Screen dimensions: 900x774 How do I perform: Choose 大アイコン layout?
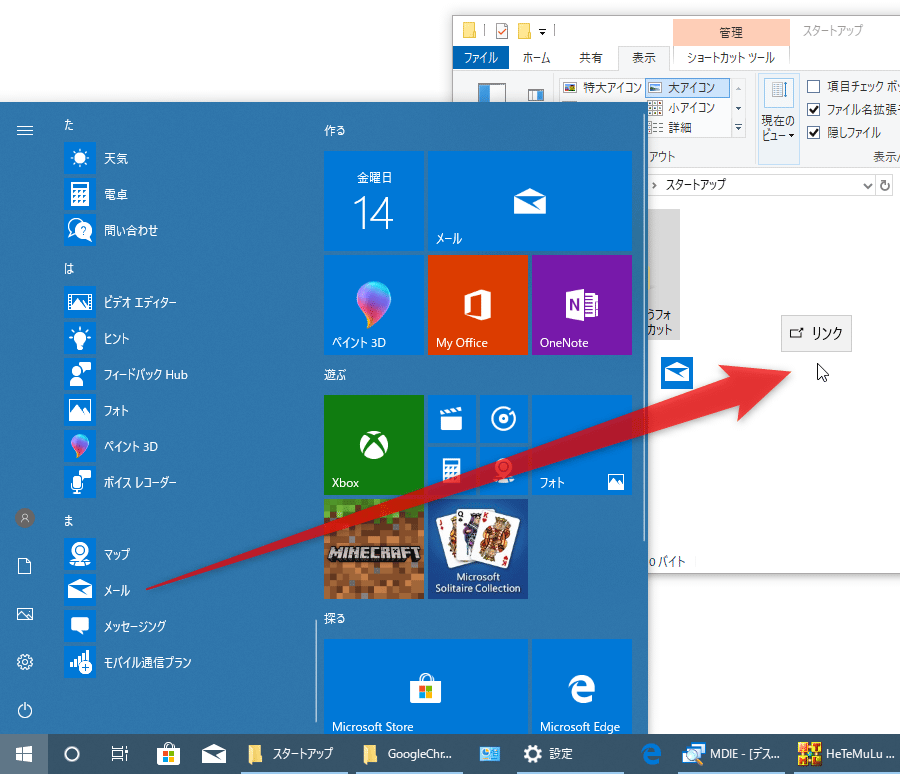688,87
